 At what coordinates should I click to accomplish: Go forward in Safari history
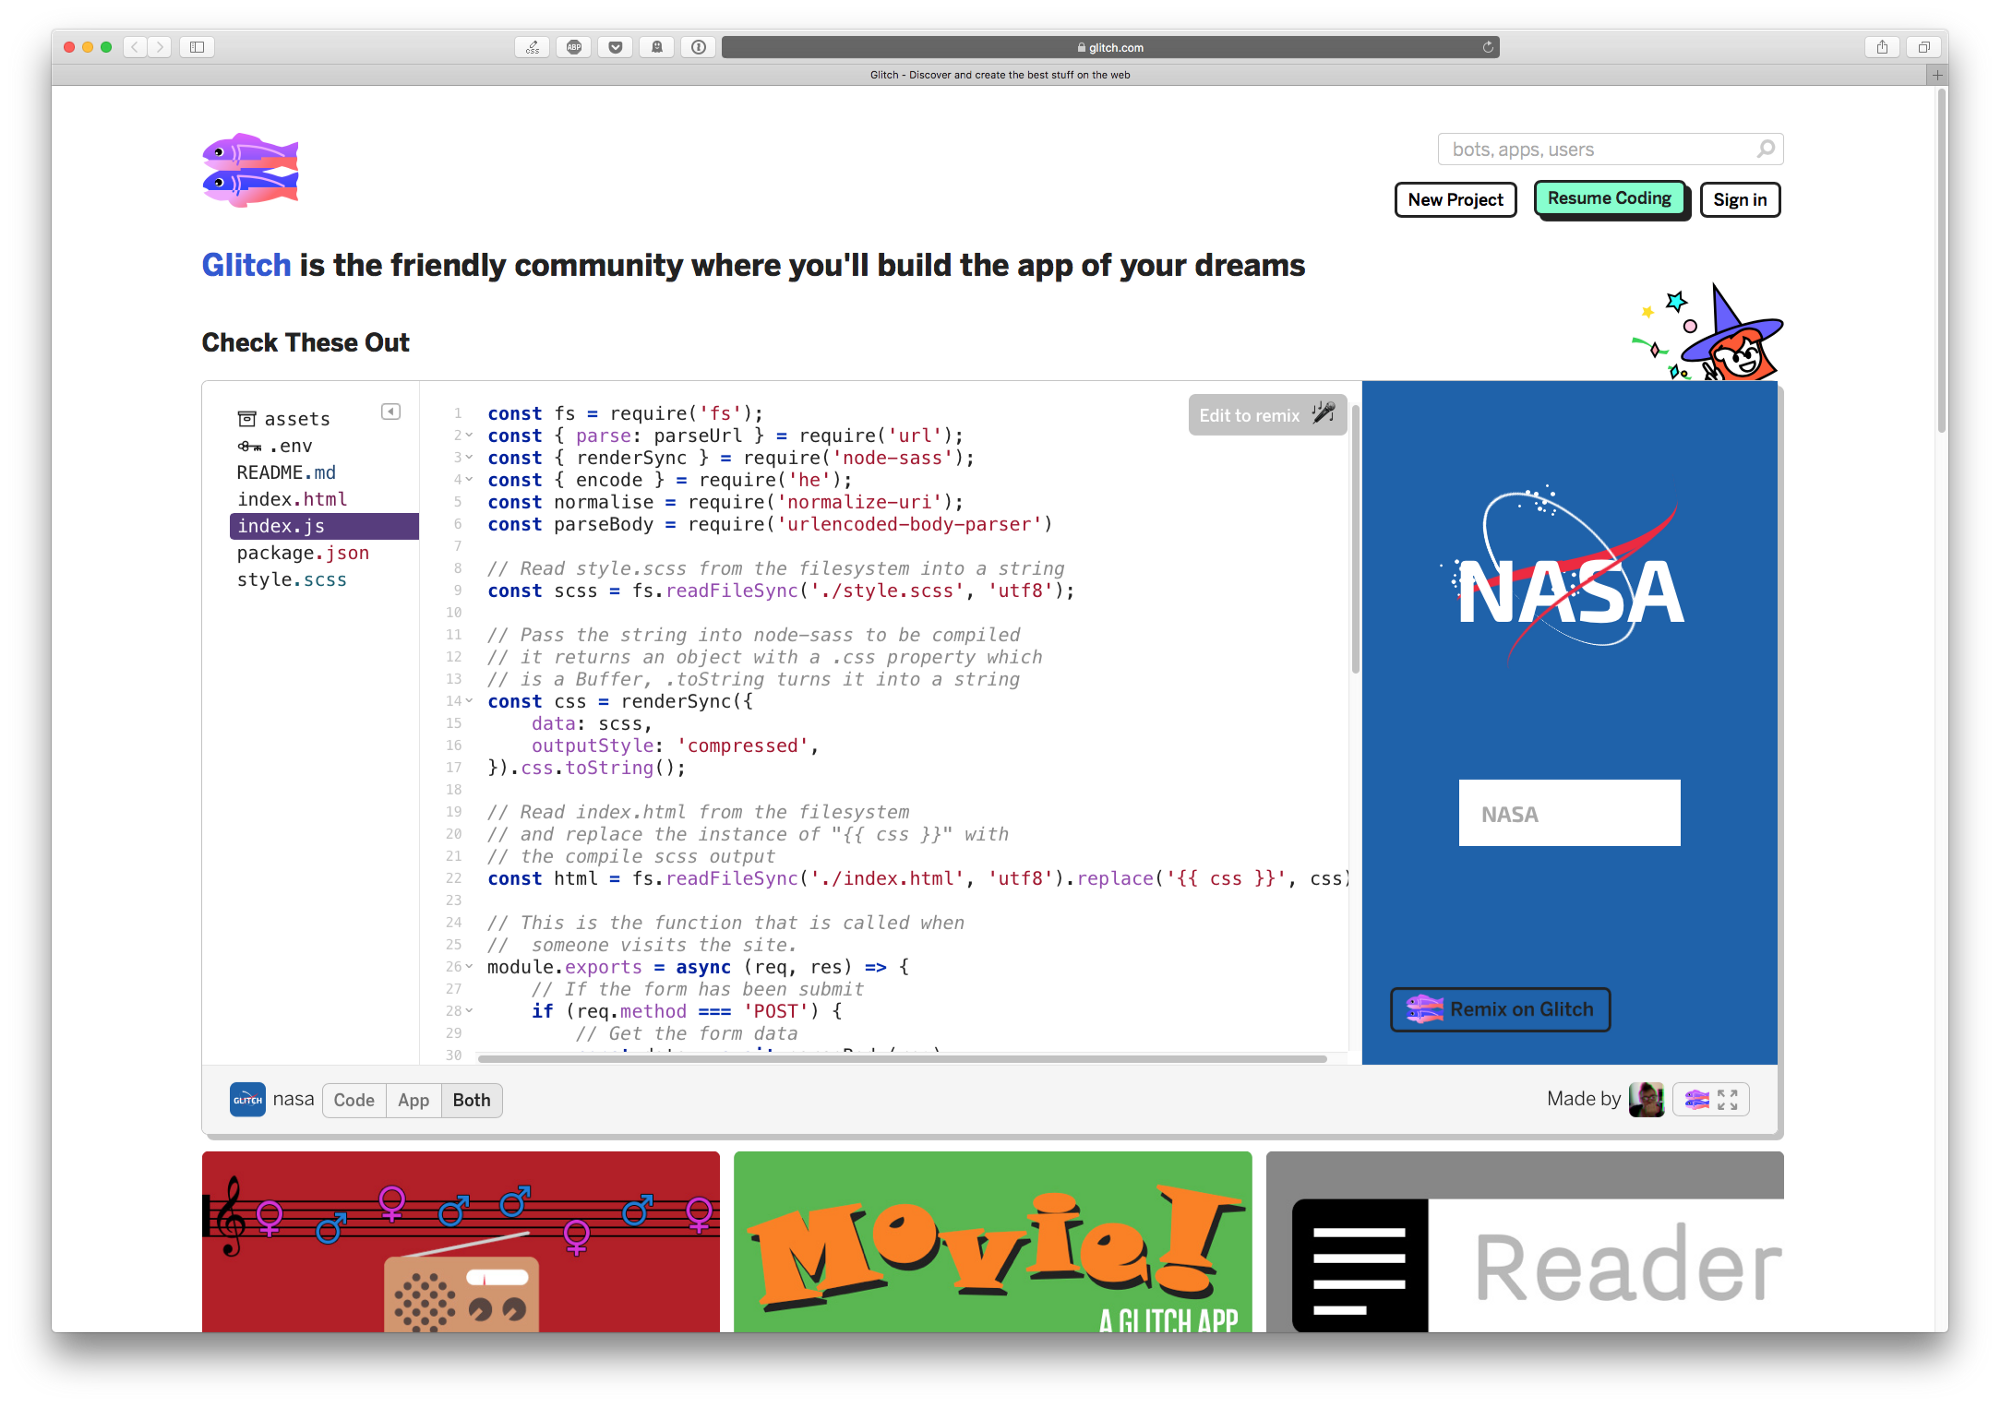160,47
